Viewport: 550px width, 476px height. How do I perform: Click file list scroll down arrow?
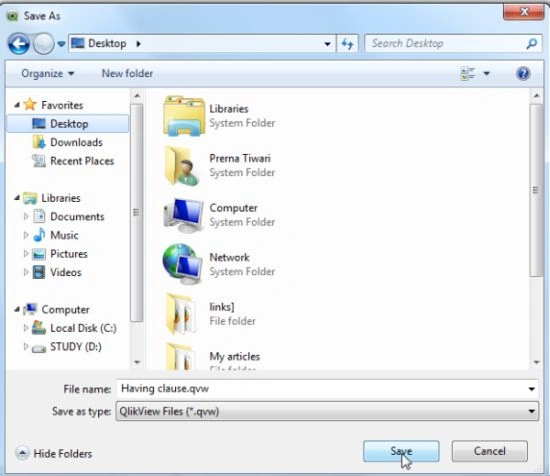[536, 362]
